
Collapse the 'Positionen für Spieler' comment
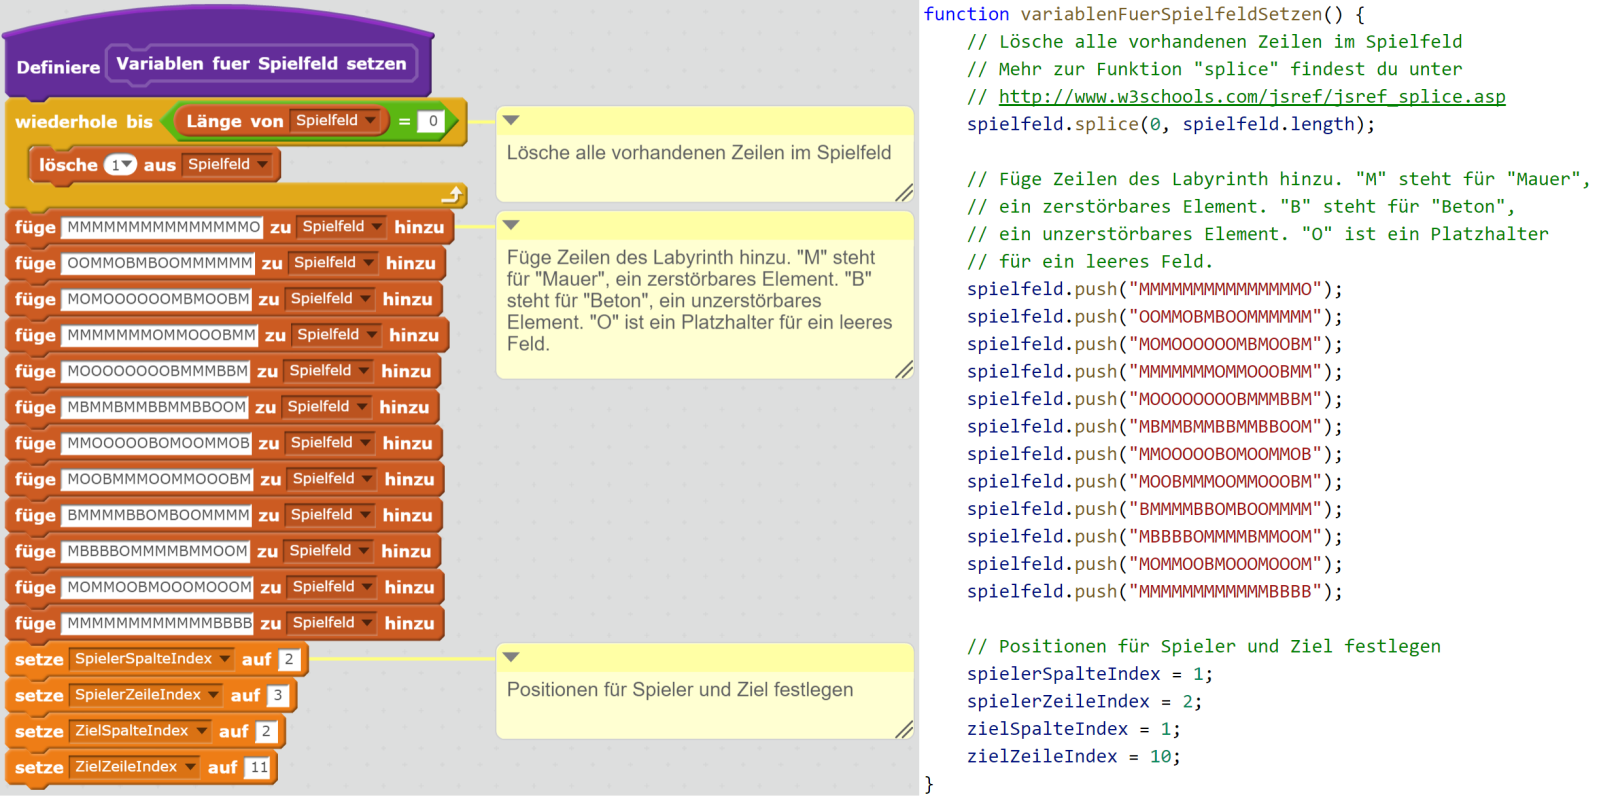coord(511,657)
